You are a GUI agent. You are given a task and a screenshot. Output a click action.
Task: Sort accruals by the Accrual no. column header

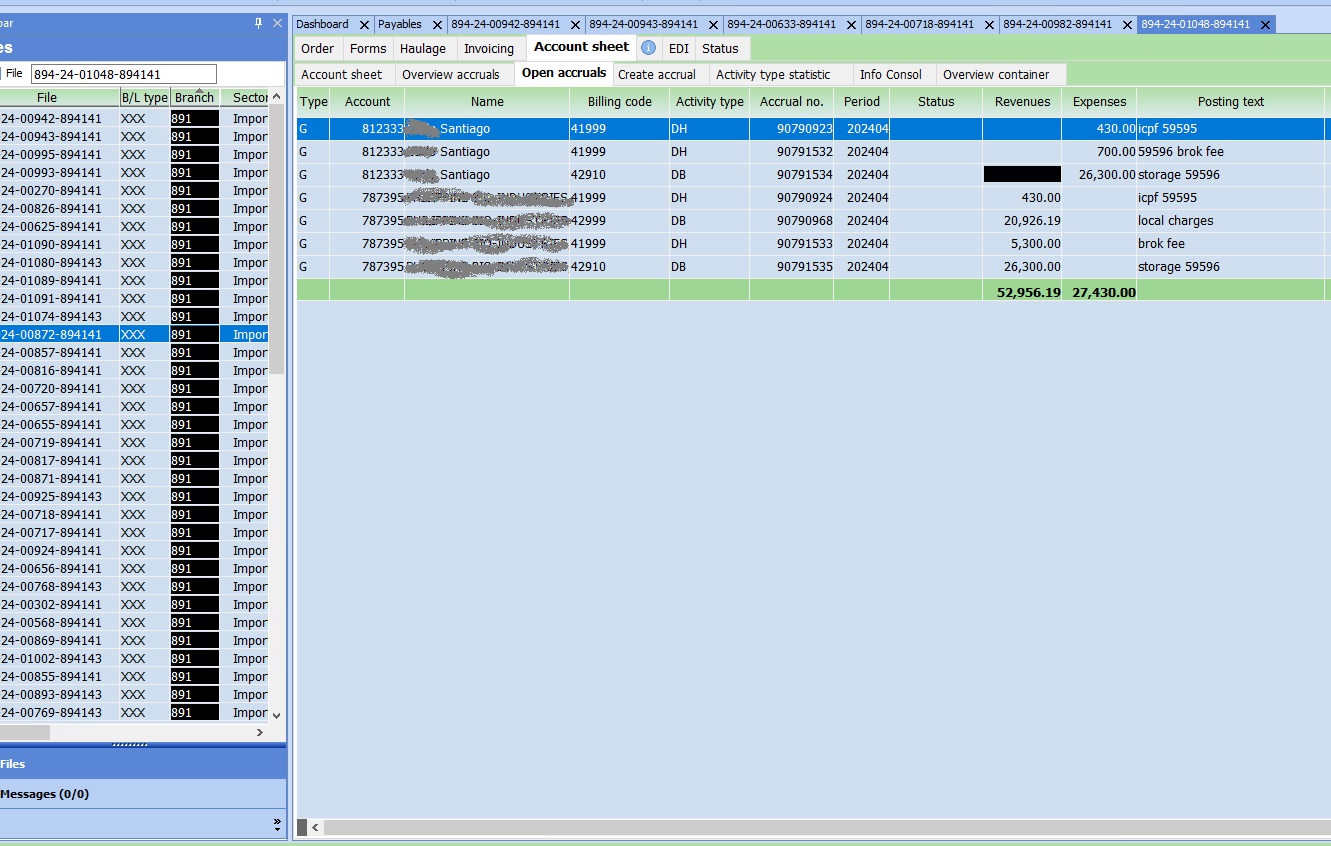click(791, 101)
